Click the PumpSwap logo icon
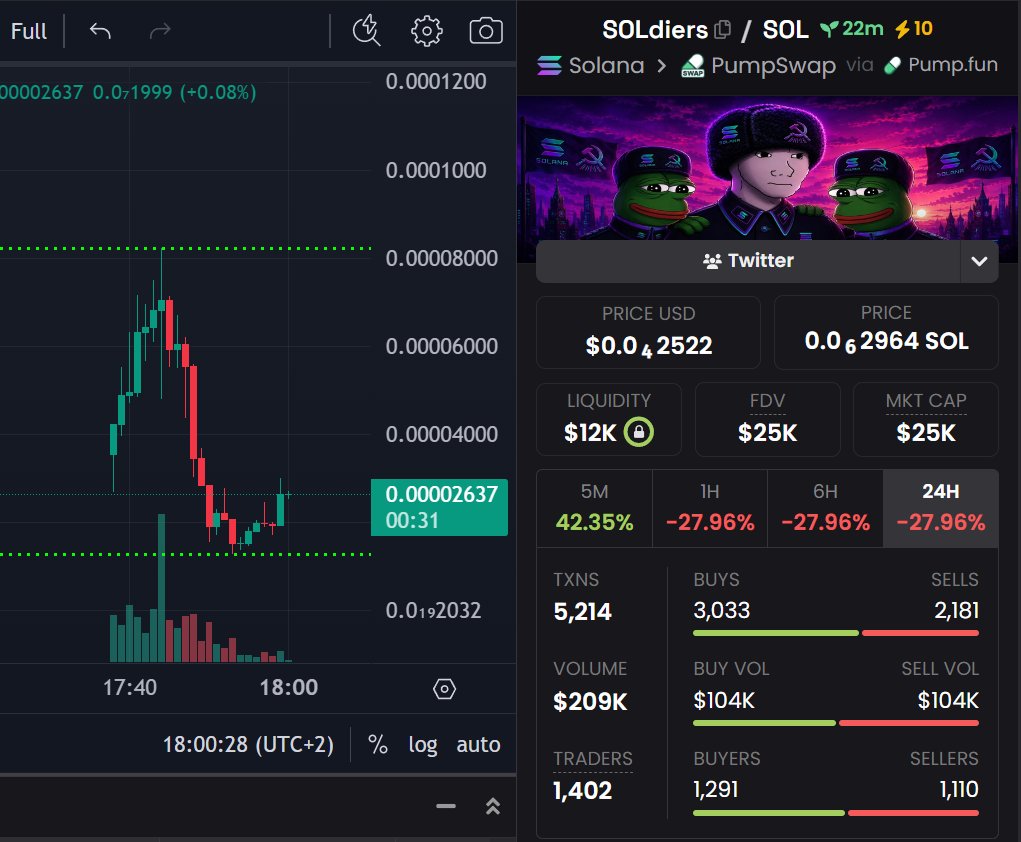This screenshot has height=842, width=1021. [x=693, y=65]
